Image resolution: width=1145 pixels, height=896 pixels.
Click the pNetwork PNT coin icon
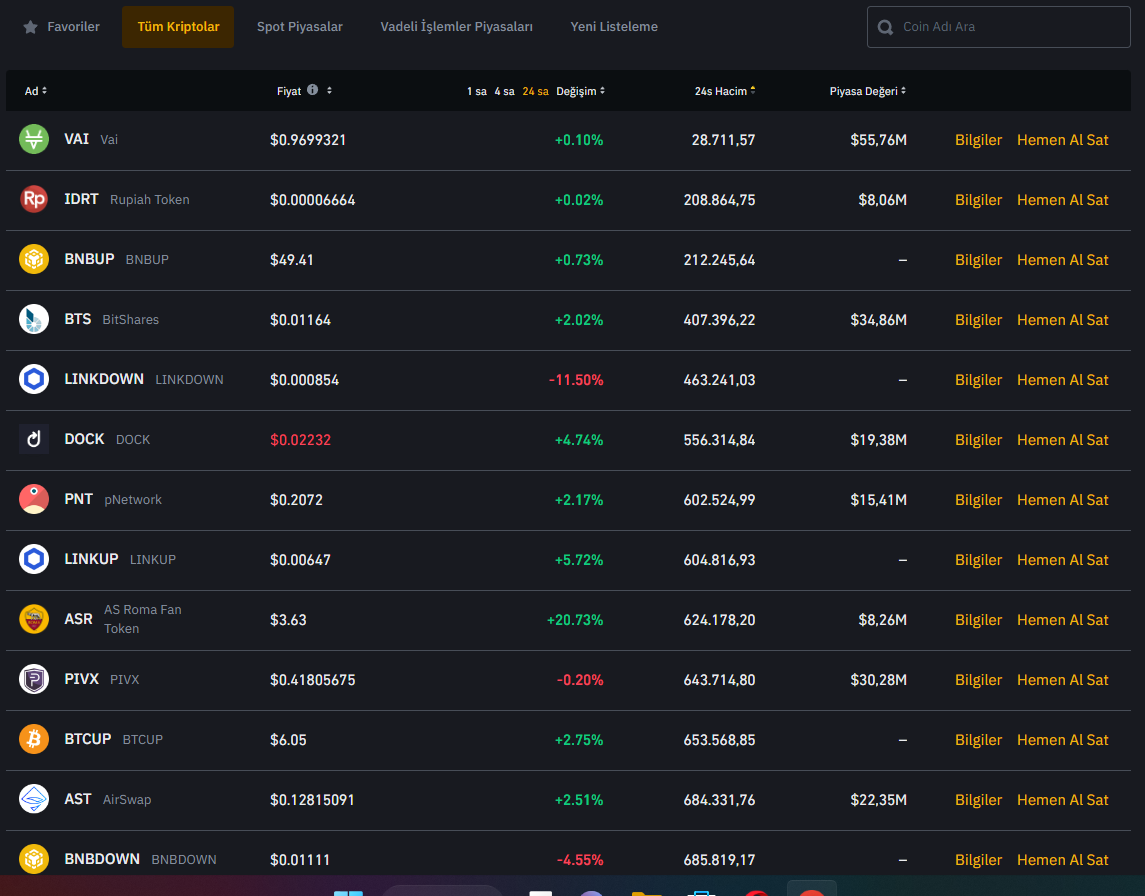point(34,500)
